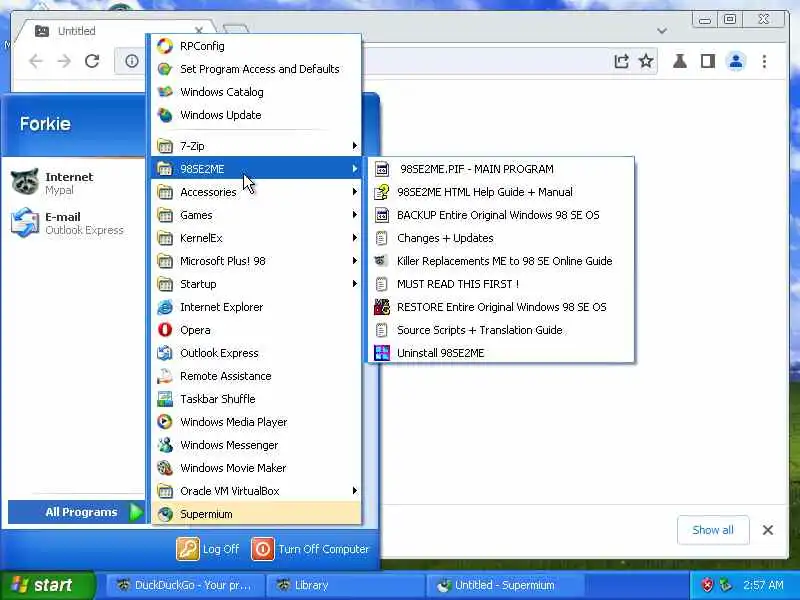Expand the 7-Zip submenu
Screen dimensions: 800x600
[x=256, y=146]
